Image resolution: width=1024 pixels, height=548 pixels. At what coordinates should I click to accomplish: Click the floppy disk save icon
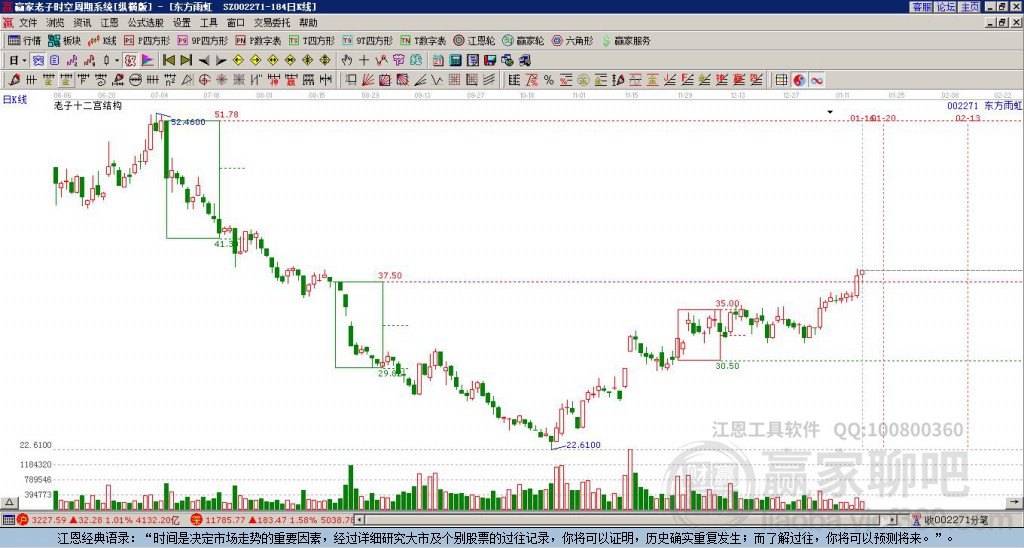(x=490, y=60)
